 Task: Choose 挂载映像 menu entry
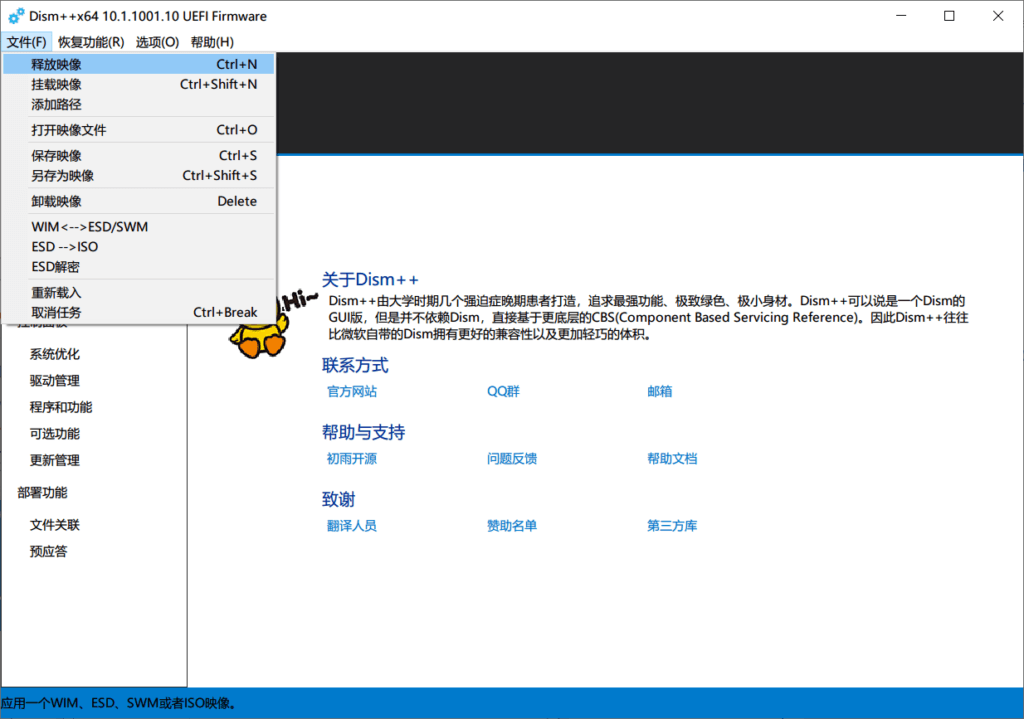coord(138,84)
